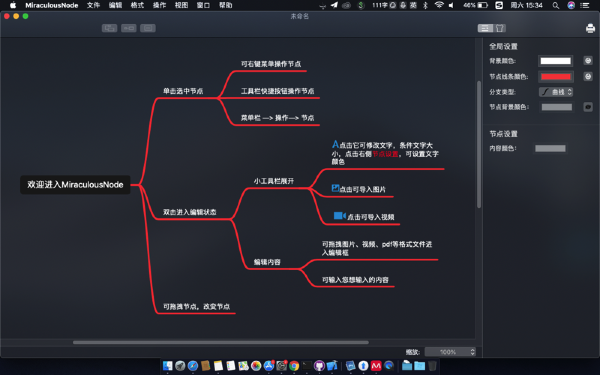
Task: Select the node 可输入您想输入的内容
Action: 355,280
